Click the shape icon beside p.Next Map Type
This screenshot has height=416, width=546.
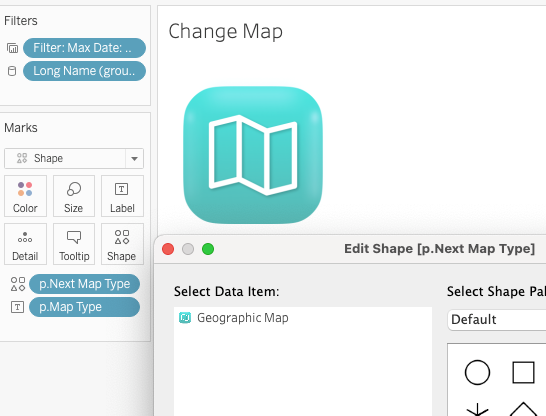(18, 284)
